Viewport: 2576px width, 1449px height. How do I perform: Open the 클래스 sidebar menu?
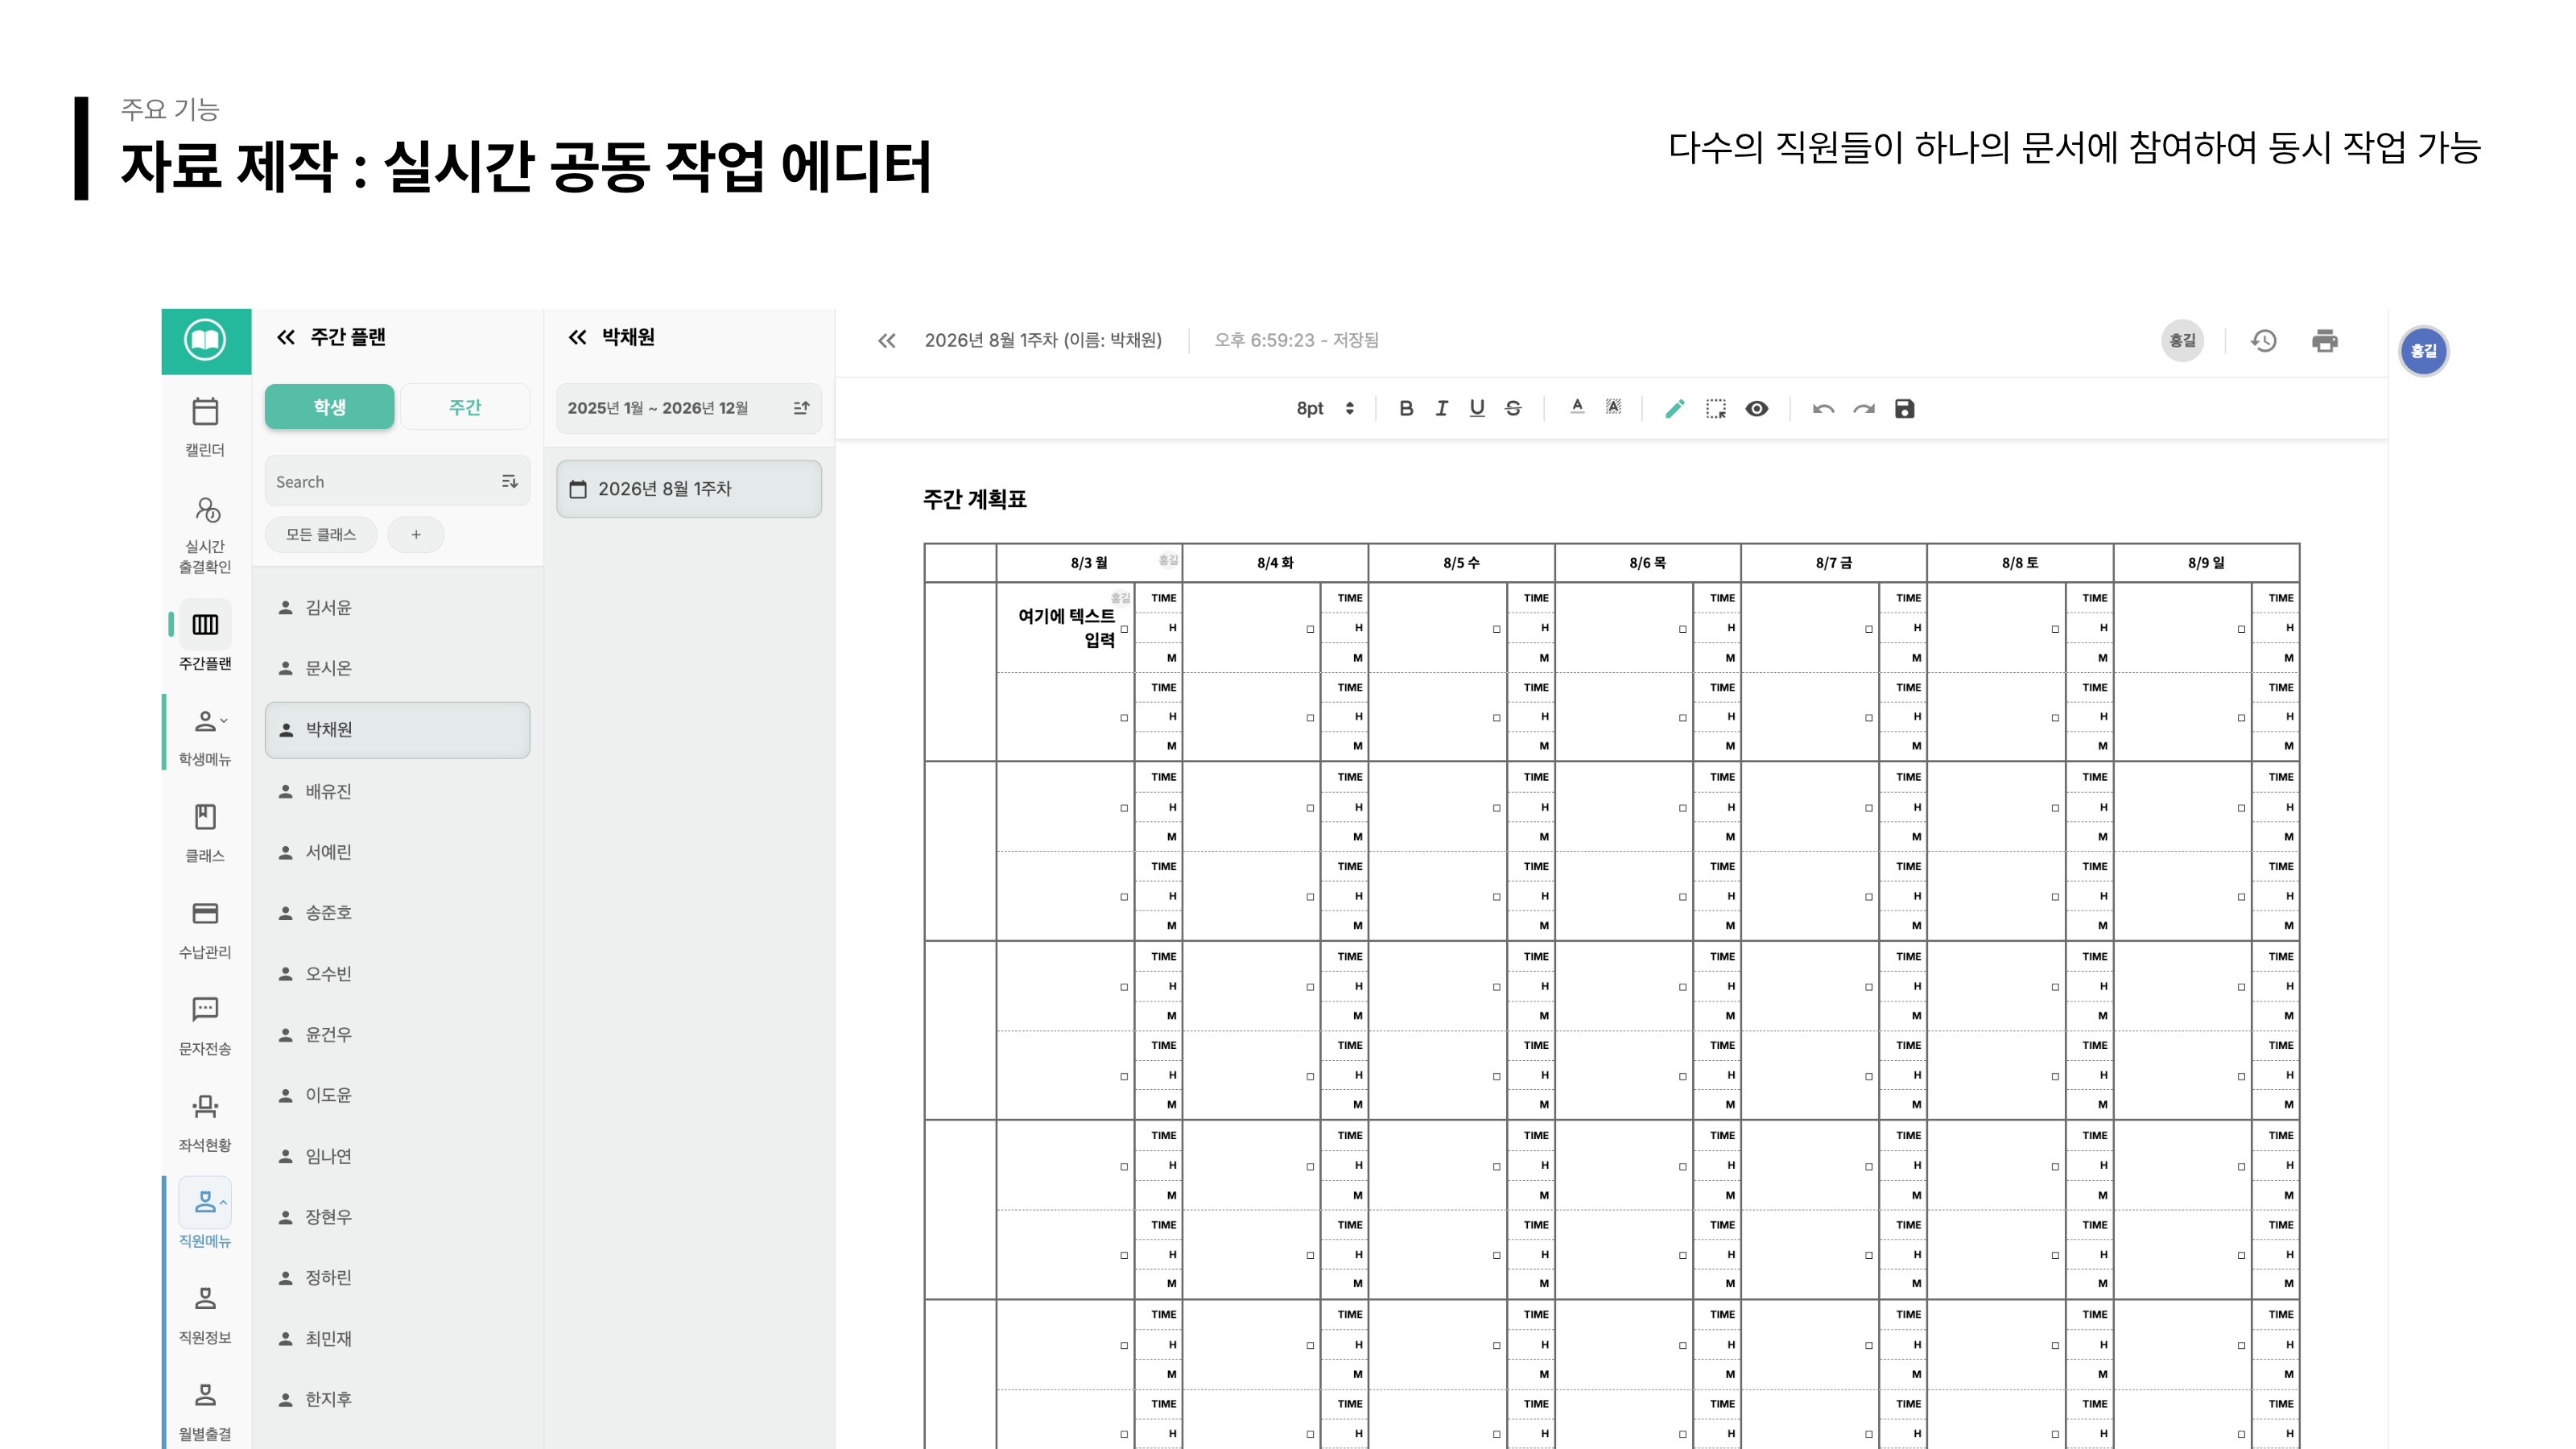pos(205,832)
